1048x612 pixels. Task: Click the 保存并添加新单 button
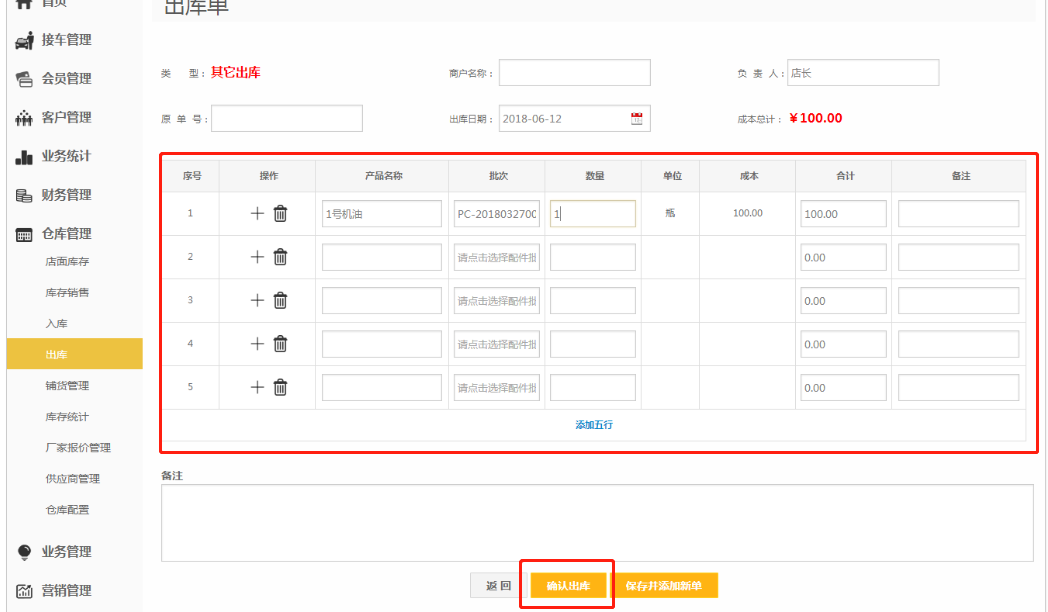click(666, 586)
